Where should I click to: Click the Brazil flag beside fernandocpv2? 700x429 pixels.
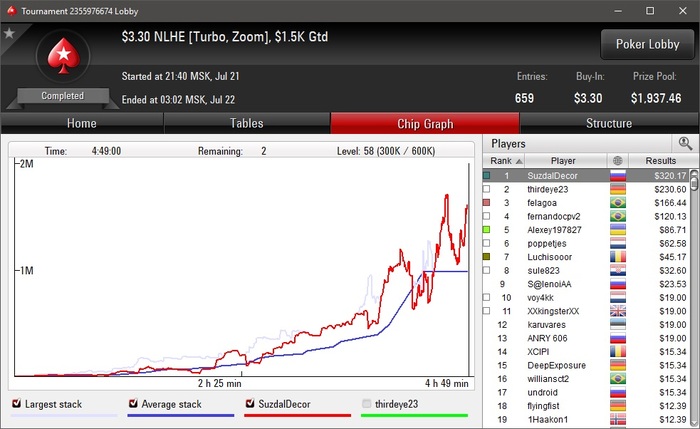(618, 217)
